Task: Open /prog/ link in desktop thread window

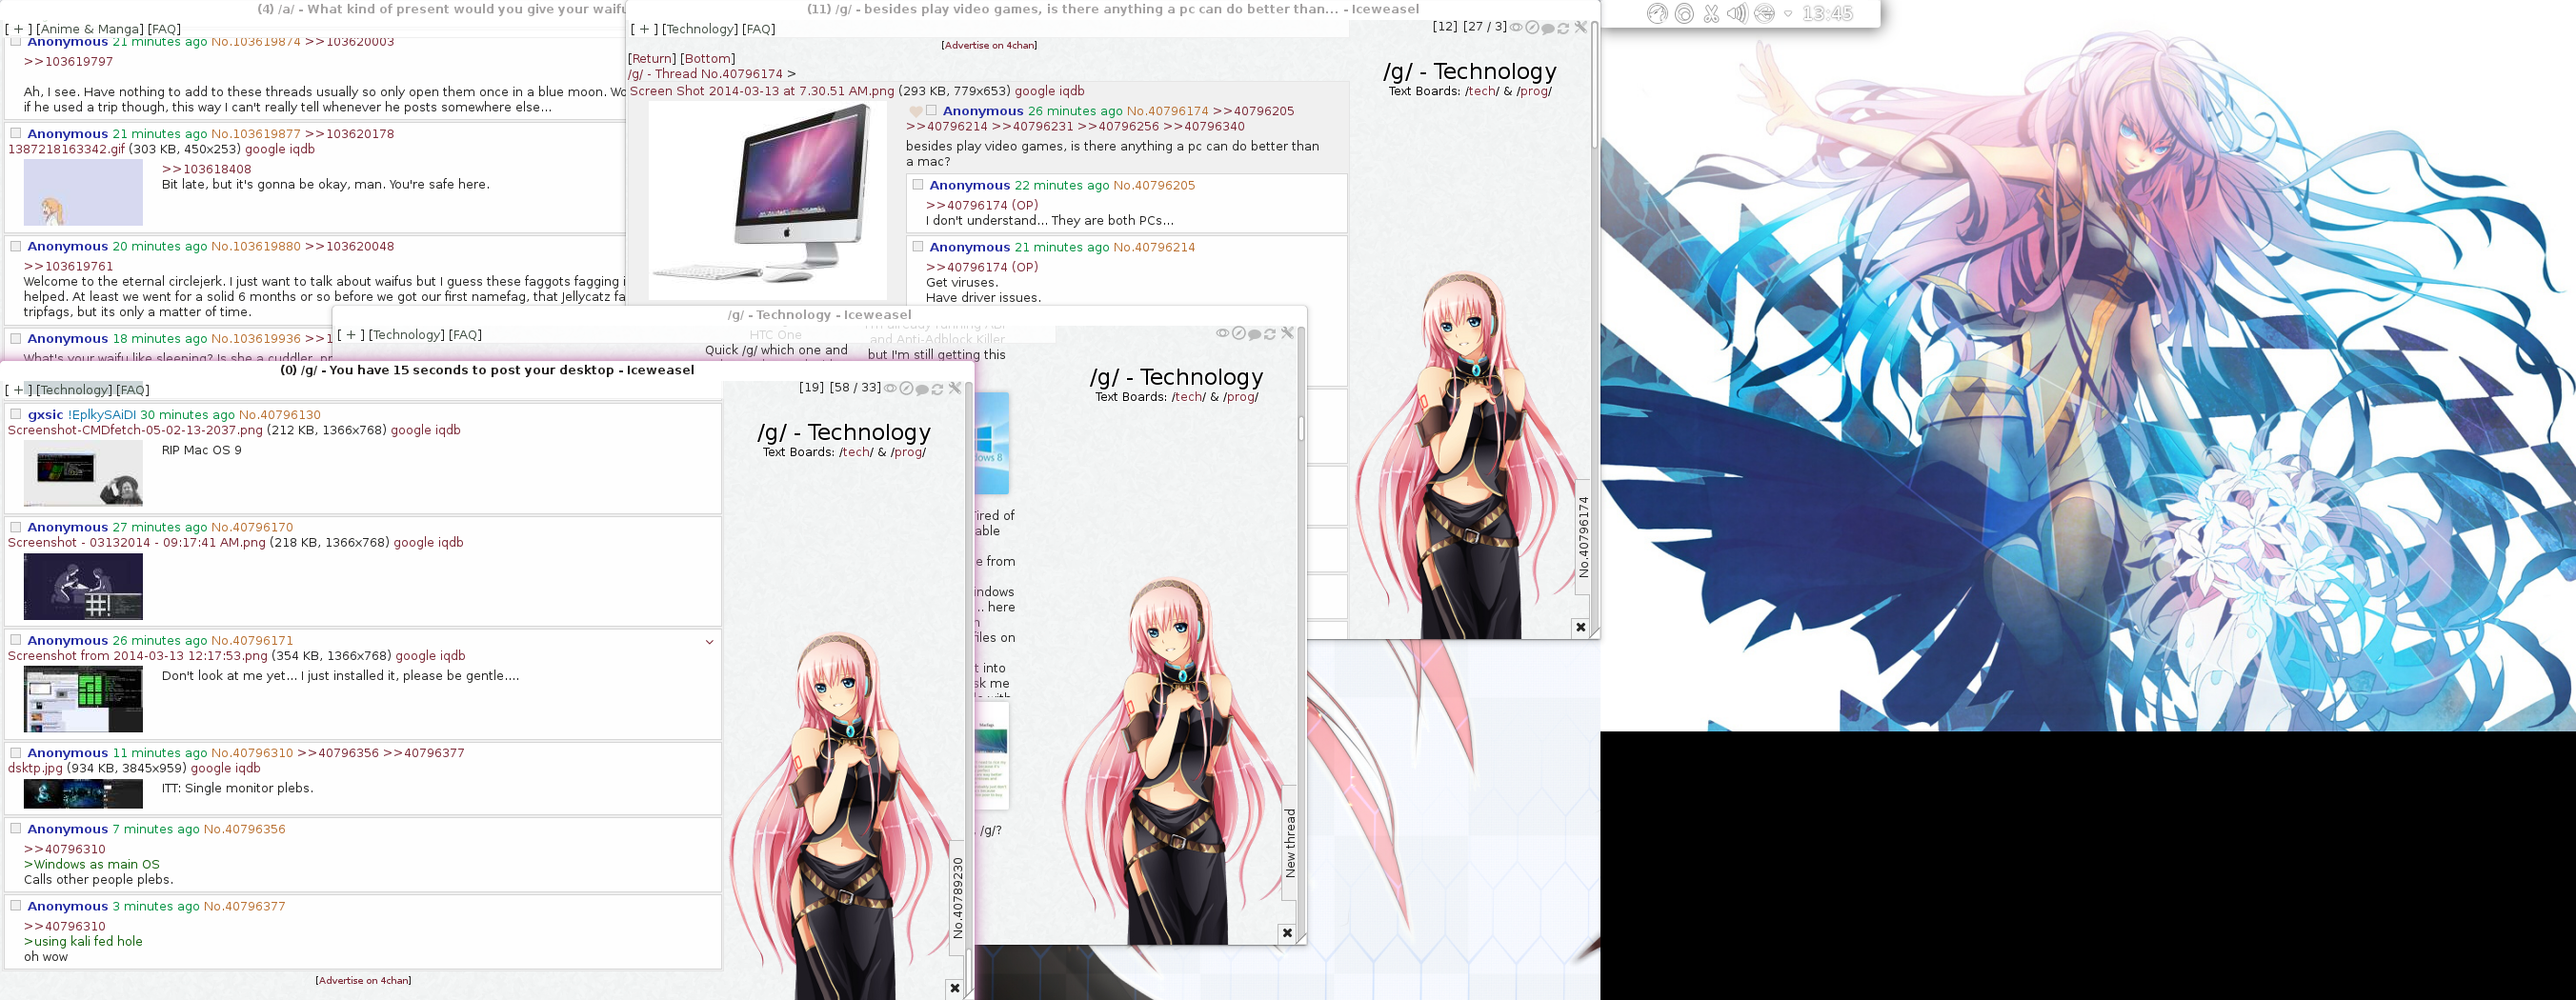Action: click(x=908, y=452)
